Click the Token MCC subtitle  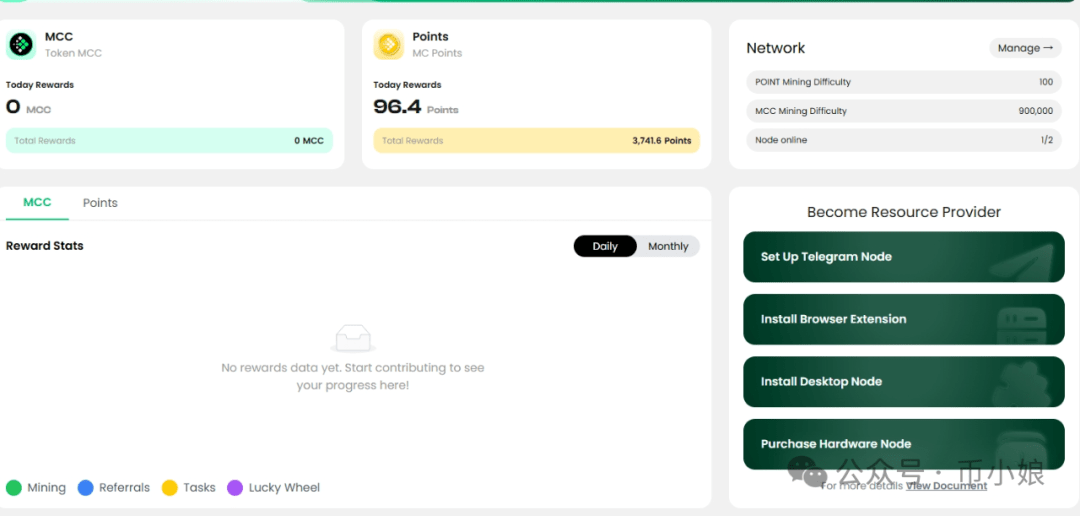[x=73, y=53]
